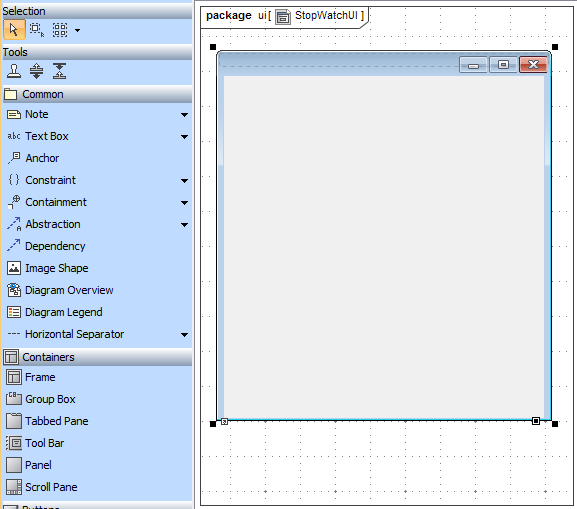Viewport: 577px width, 509px height.
Task: Activate the Sticky stamp tool
Action: 14,71
